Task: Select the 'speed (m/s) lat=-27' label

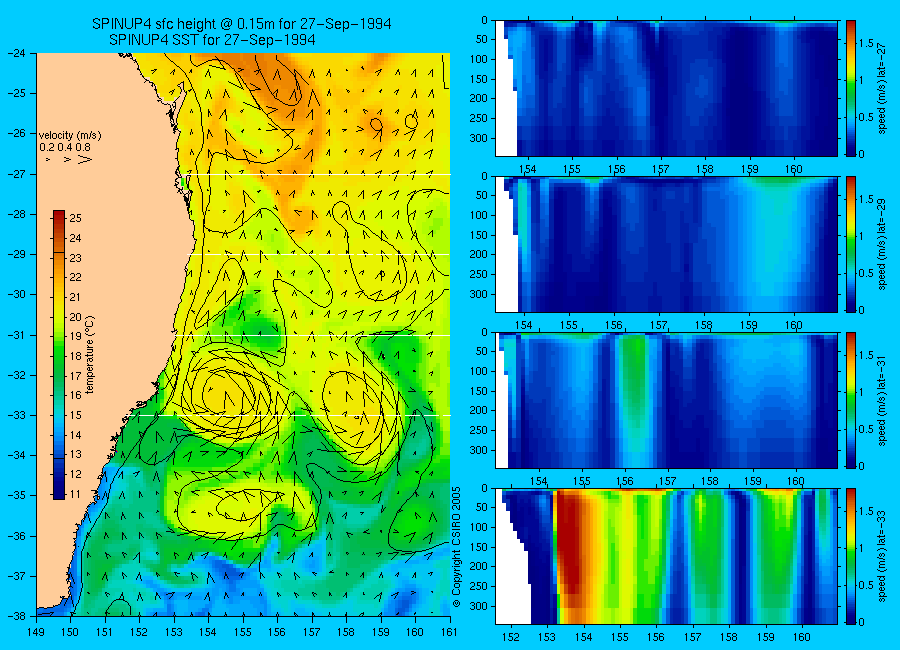Action: click(882, 88)
